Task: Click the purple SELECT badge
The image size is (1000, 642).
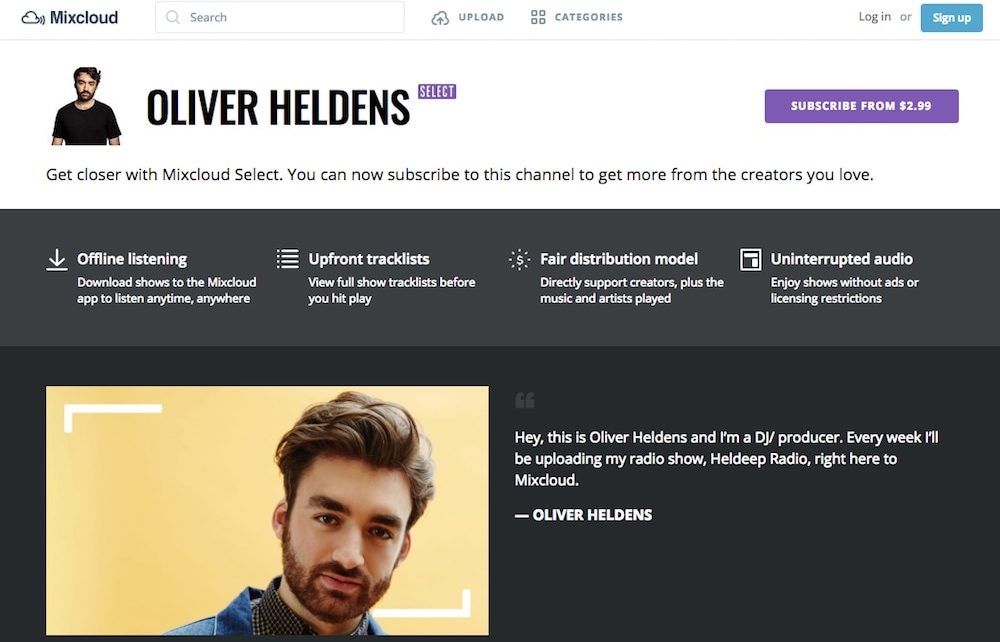Action: coord(437,92)
